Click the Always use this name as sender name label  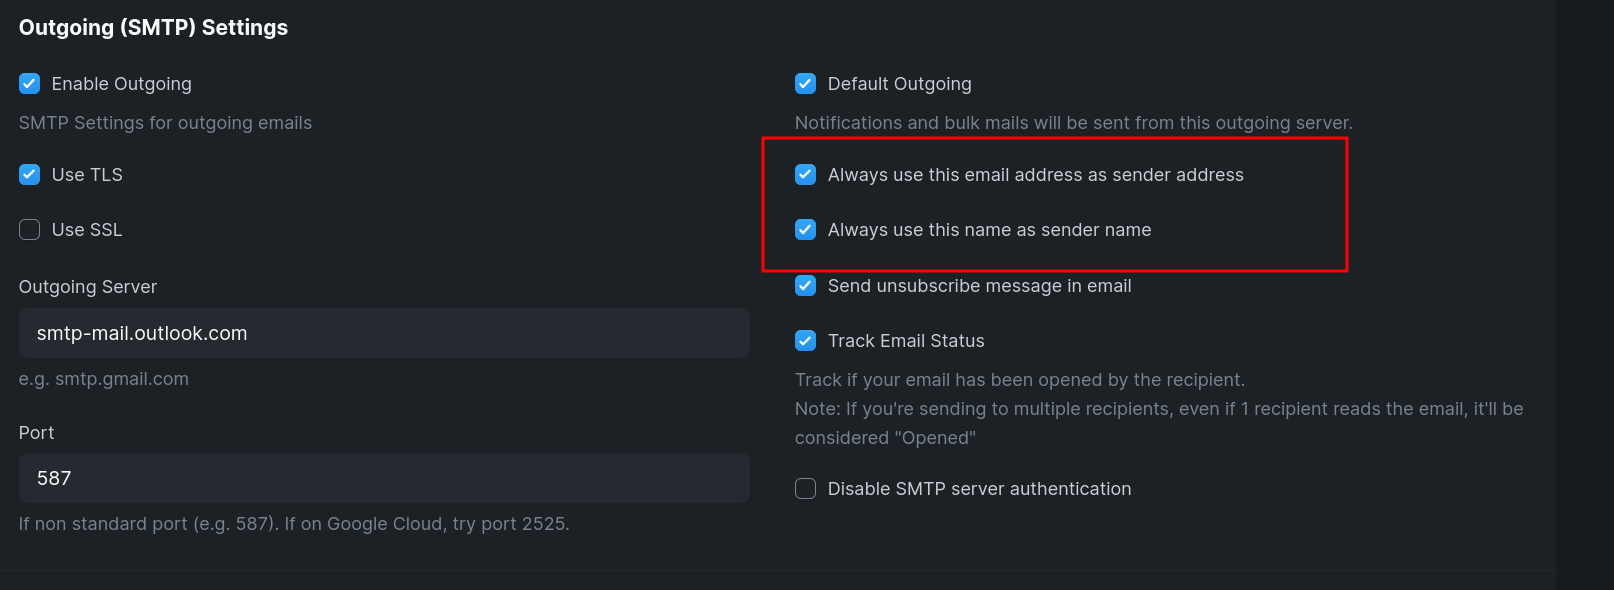point(990,230)
